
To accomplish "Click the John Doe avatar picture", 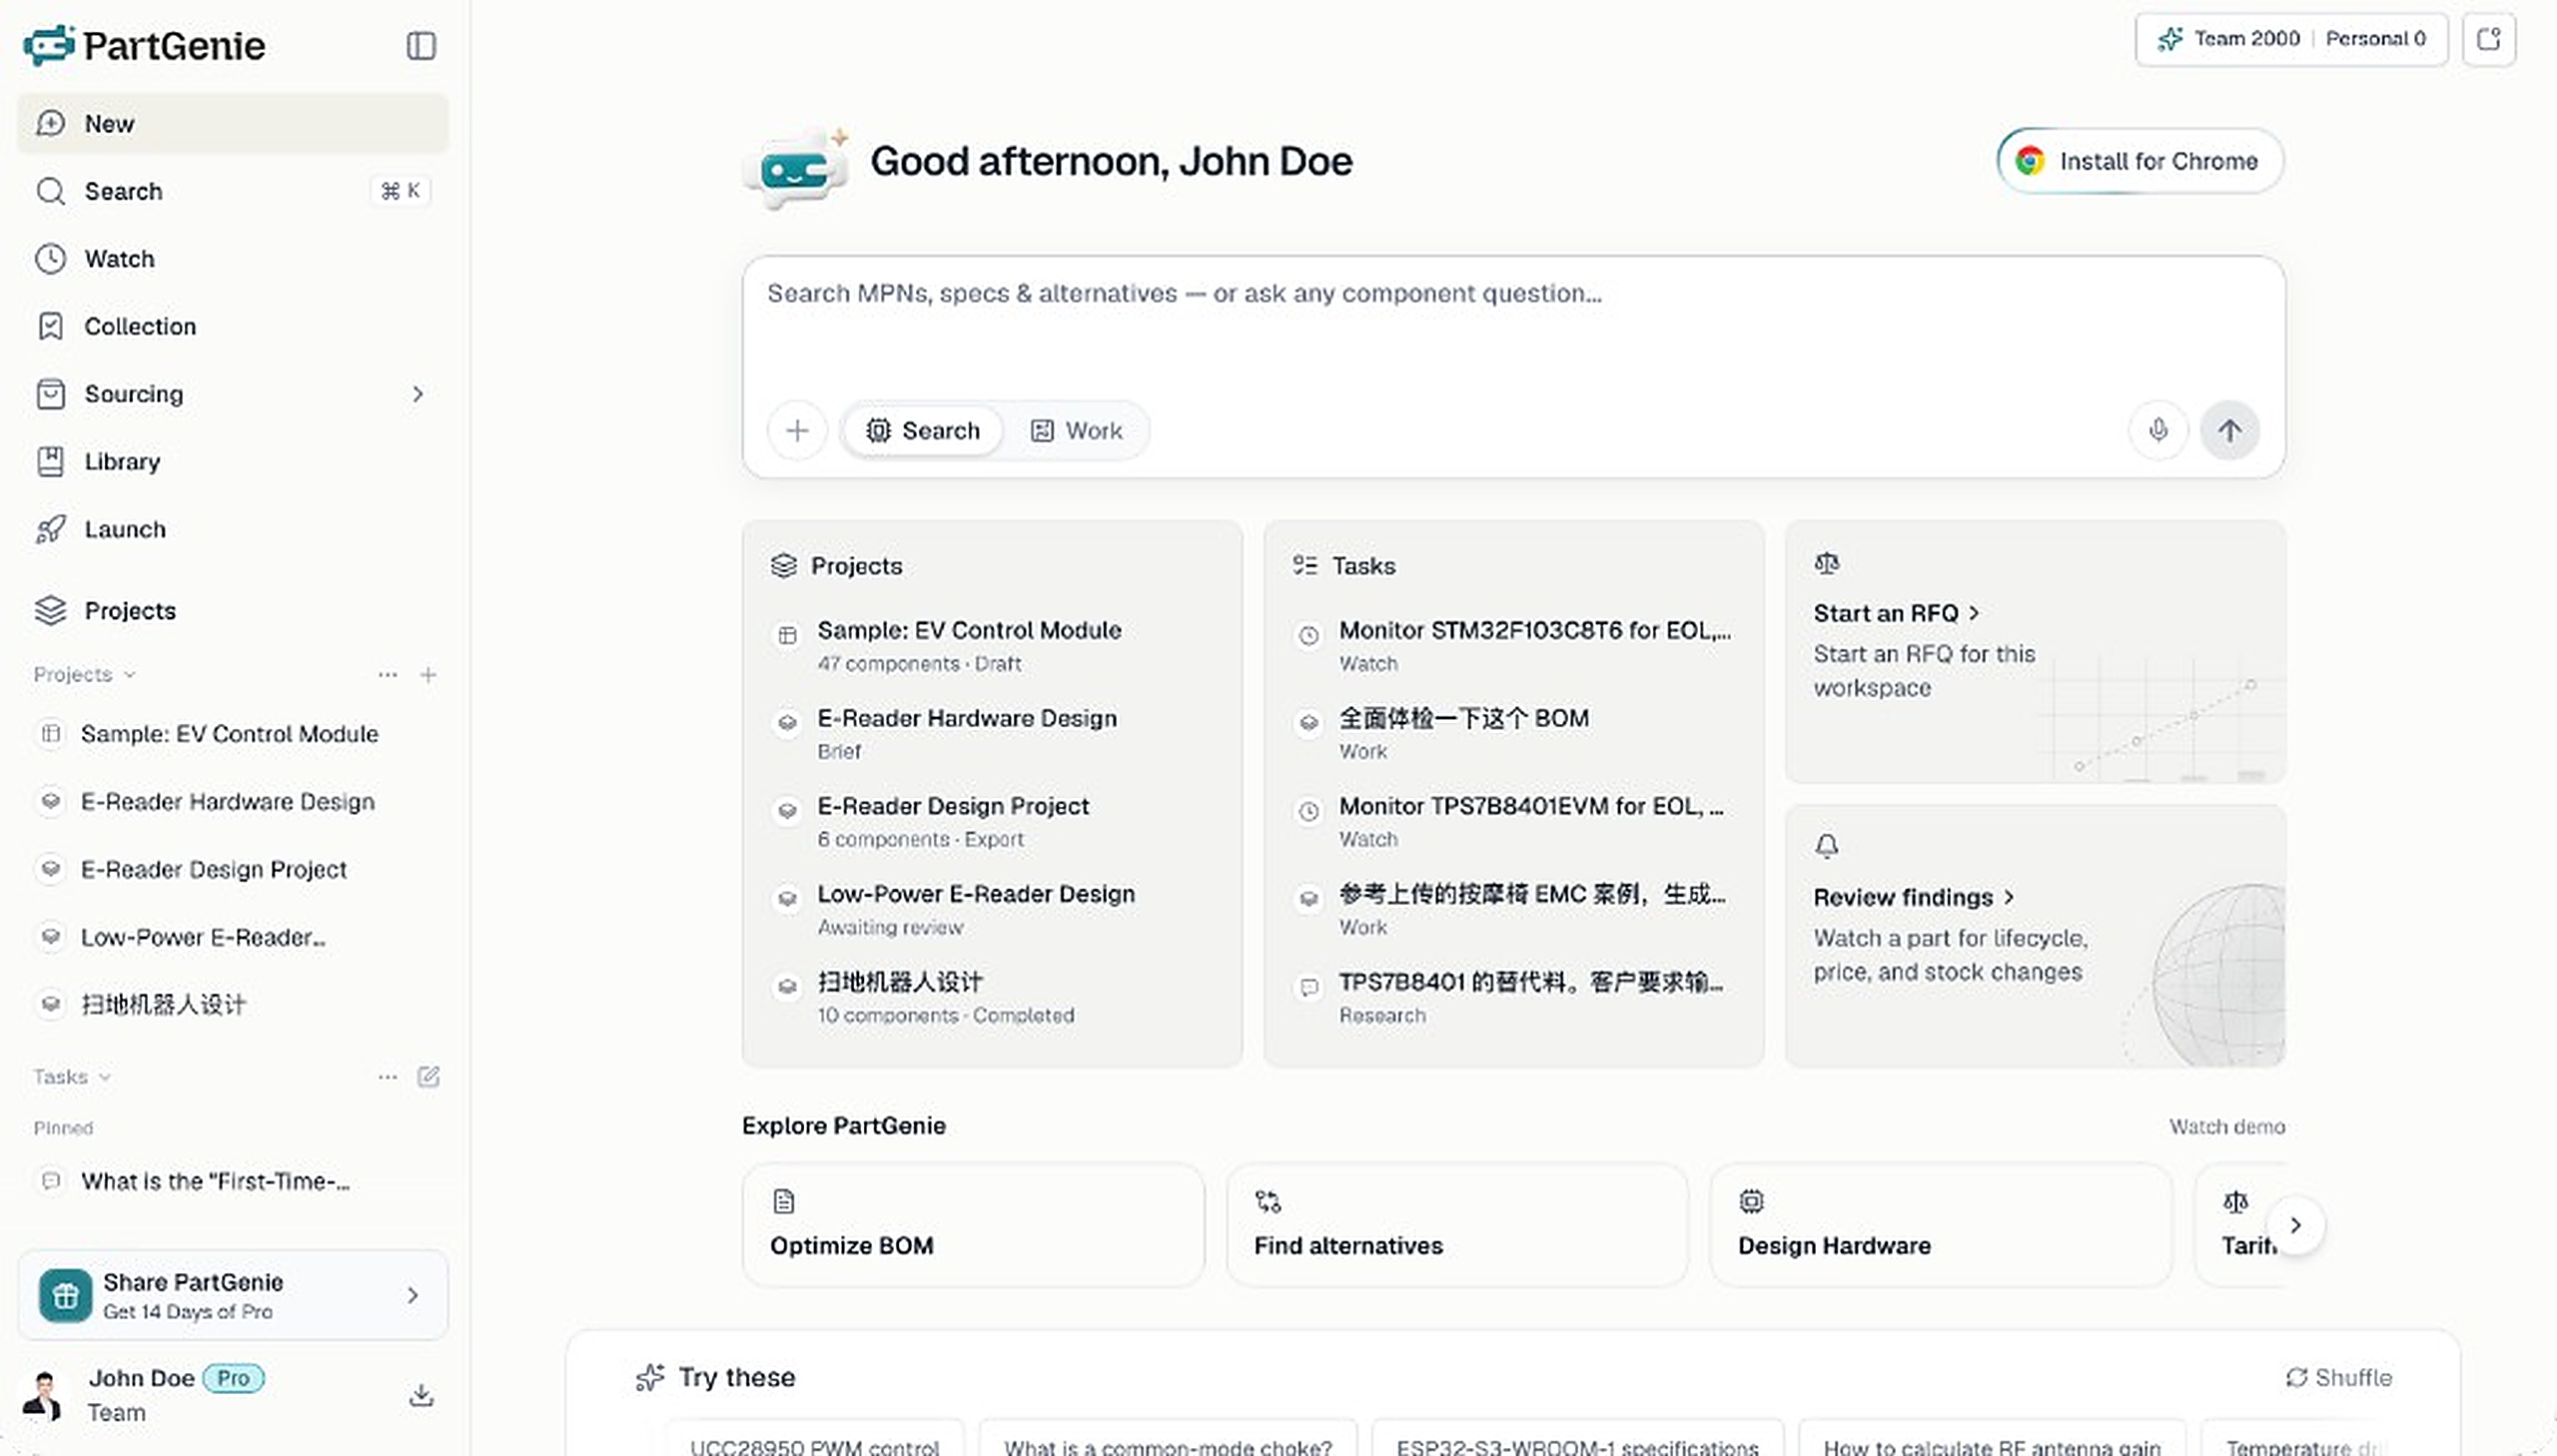I will pyautogui.click(x=44, y=1394).
